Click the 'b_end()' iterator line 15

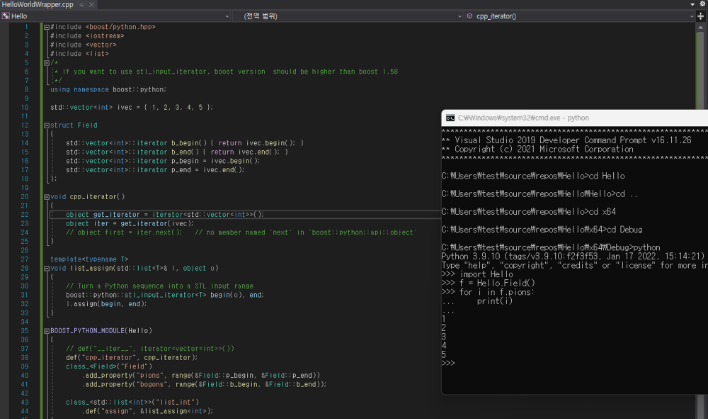point(177,152)
